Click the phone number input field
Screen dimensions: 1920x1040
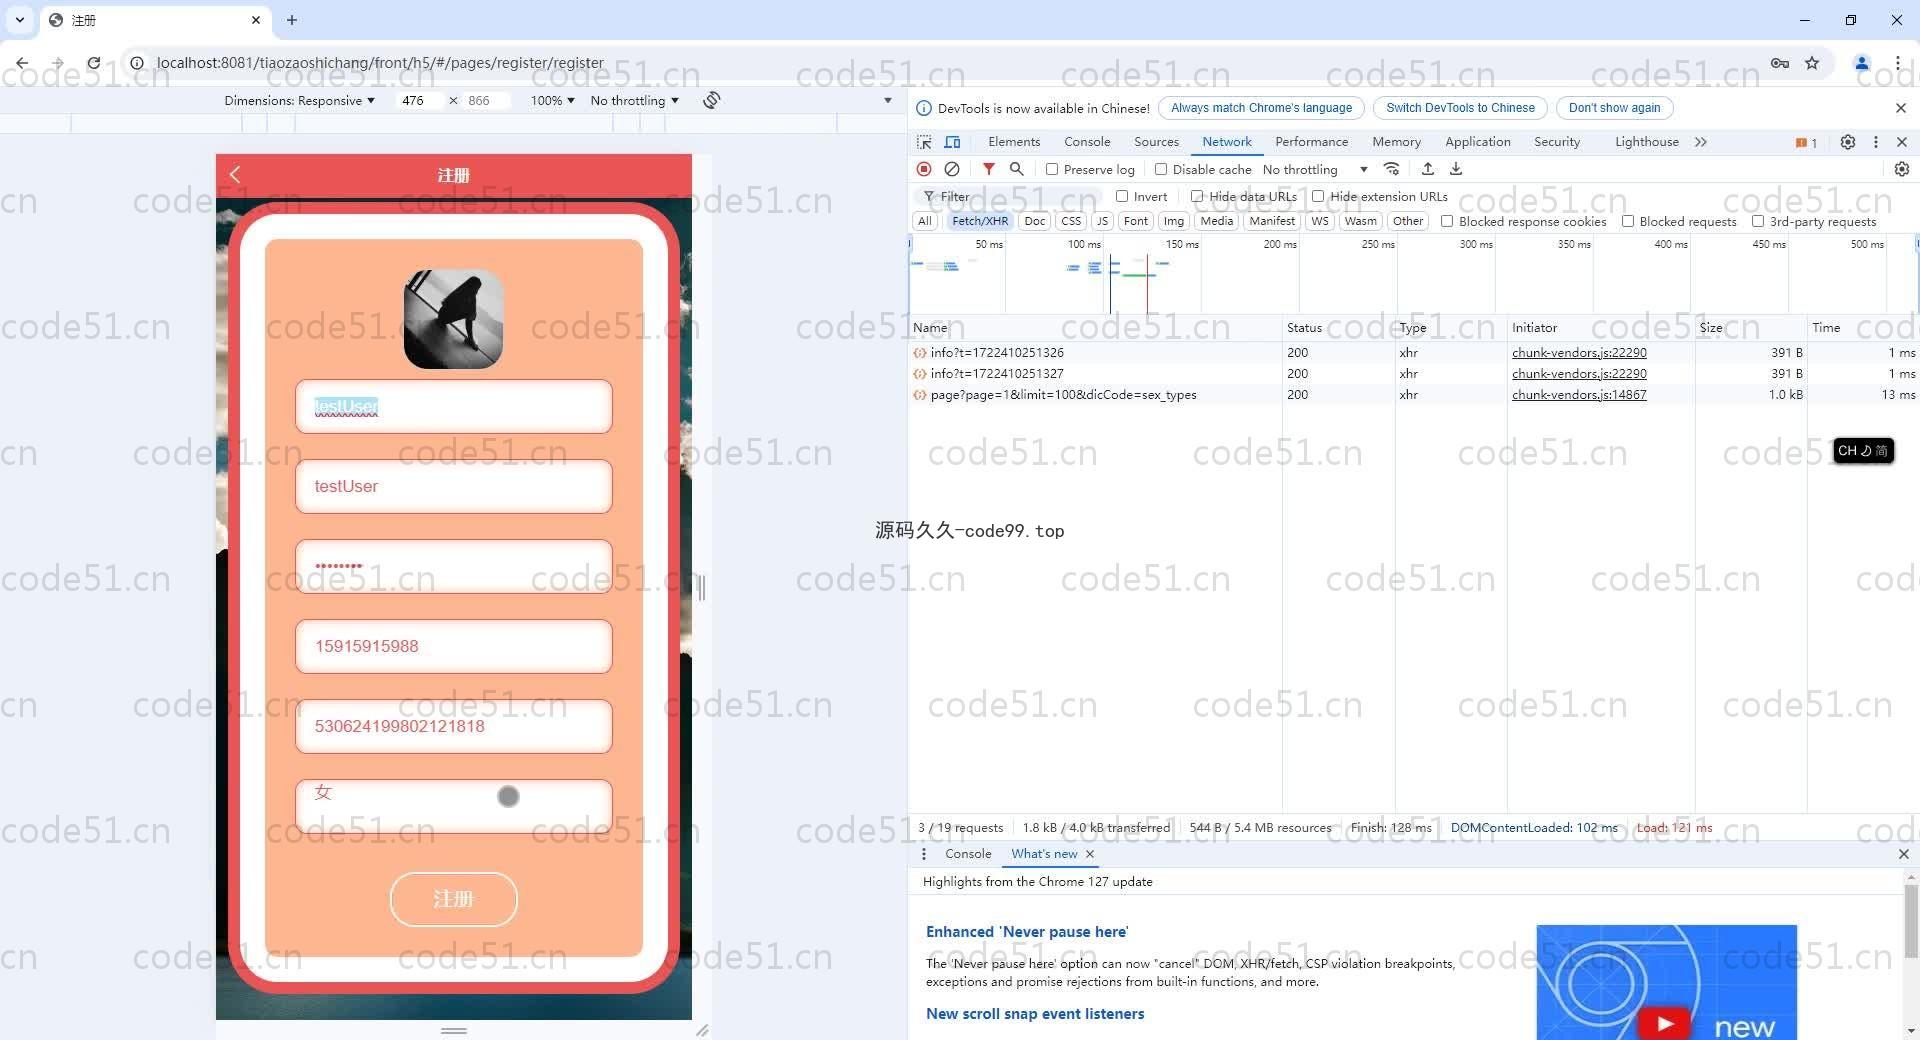coord(454,646)
